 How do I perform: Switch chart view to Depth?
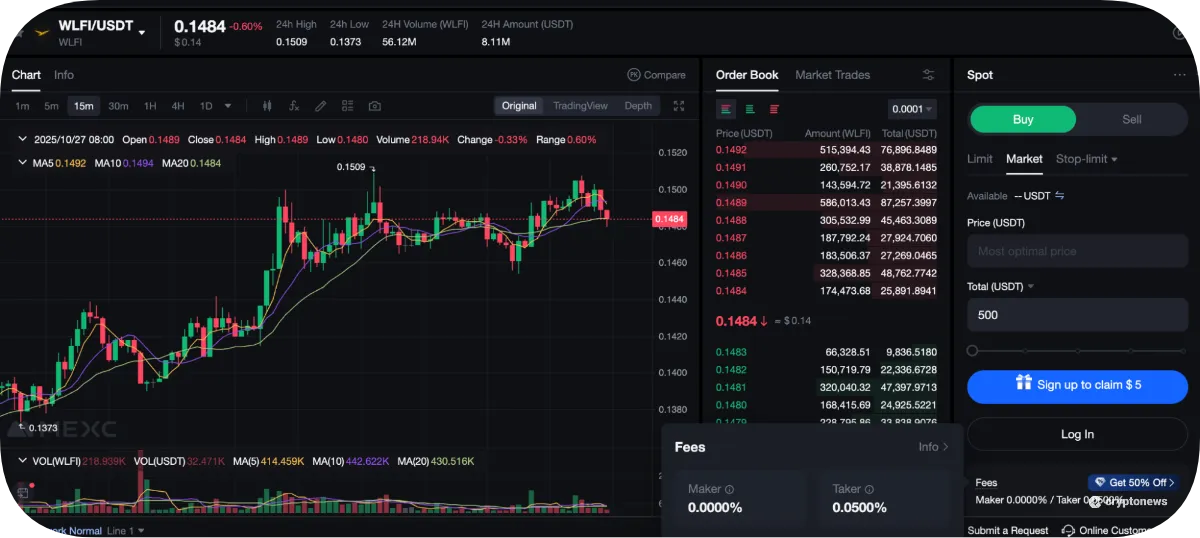pyautogui.click(x=638, y=106)
